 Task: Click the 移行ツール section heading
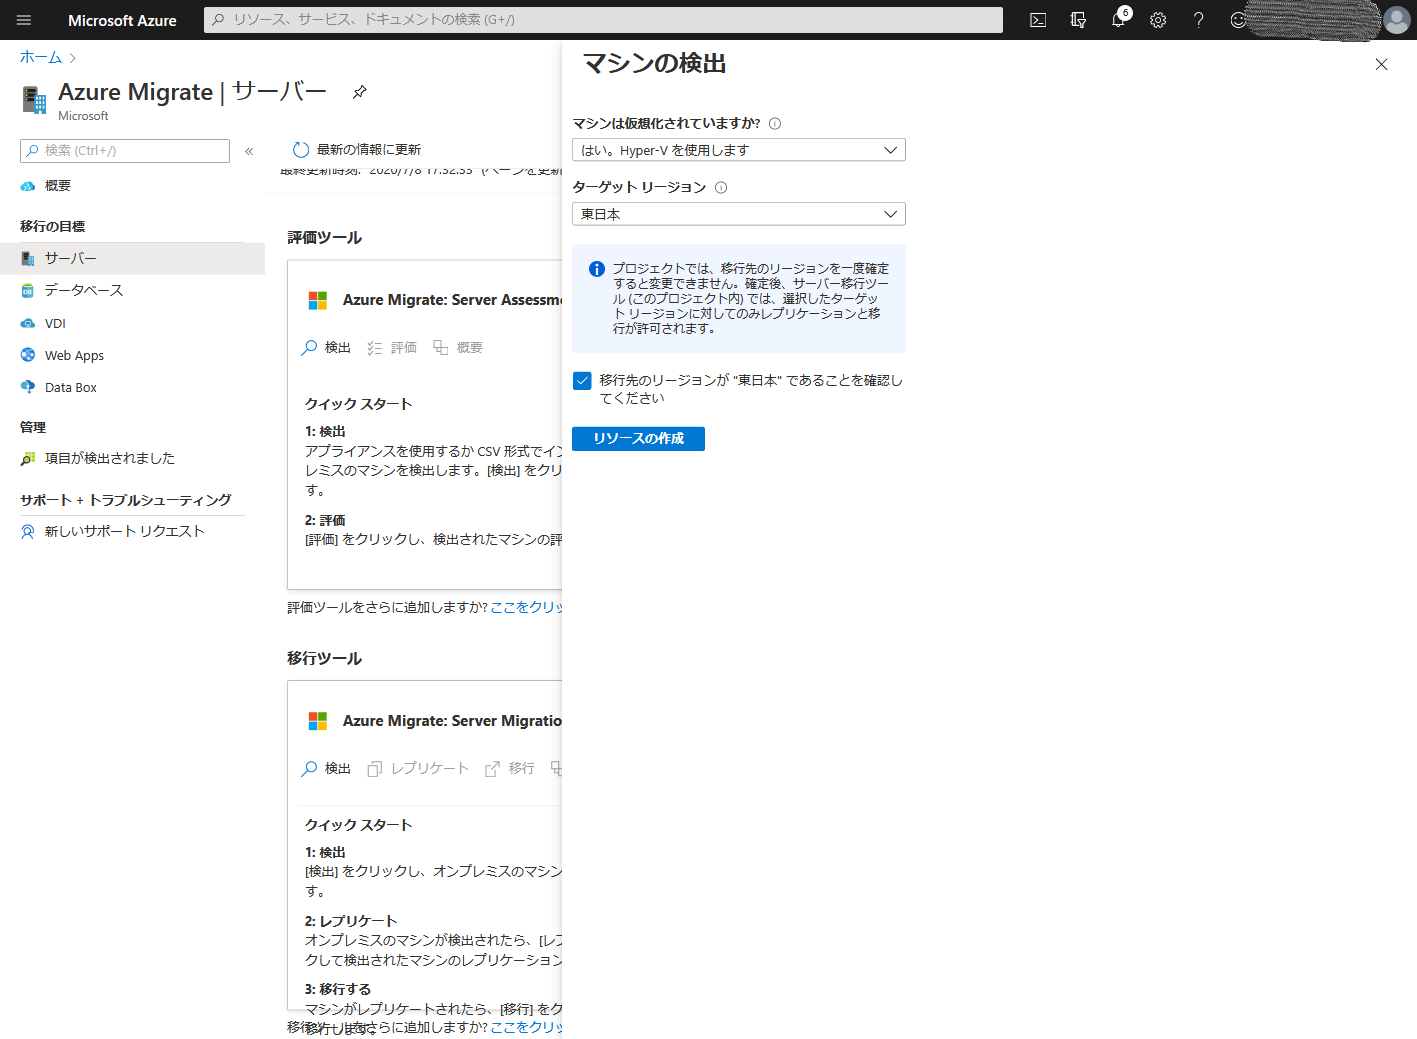[x=325, y=659]
